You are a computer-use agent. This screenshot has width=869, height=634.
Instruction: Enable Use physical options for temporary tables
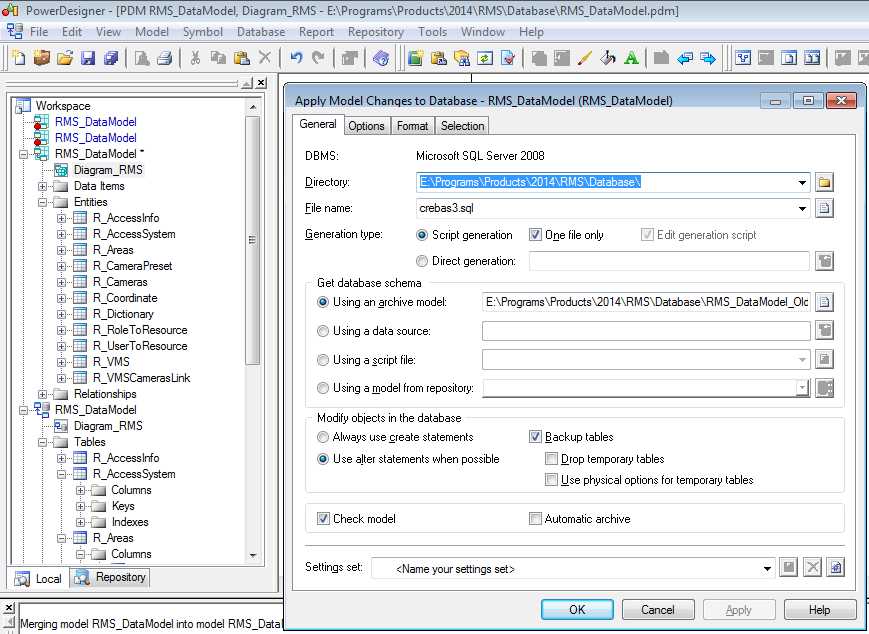[x=551, y=480]
